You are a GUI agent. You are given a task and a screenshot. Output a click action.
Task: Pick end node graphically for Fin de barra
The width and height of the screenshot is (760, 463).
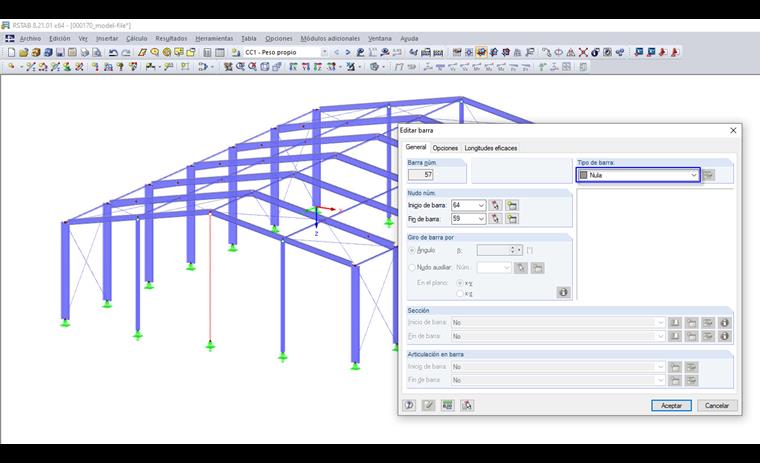[495, 219]
